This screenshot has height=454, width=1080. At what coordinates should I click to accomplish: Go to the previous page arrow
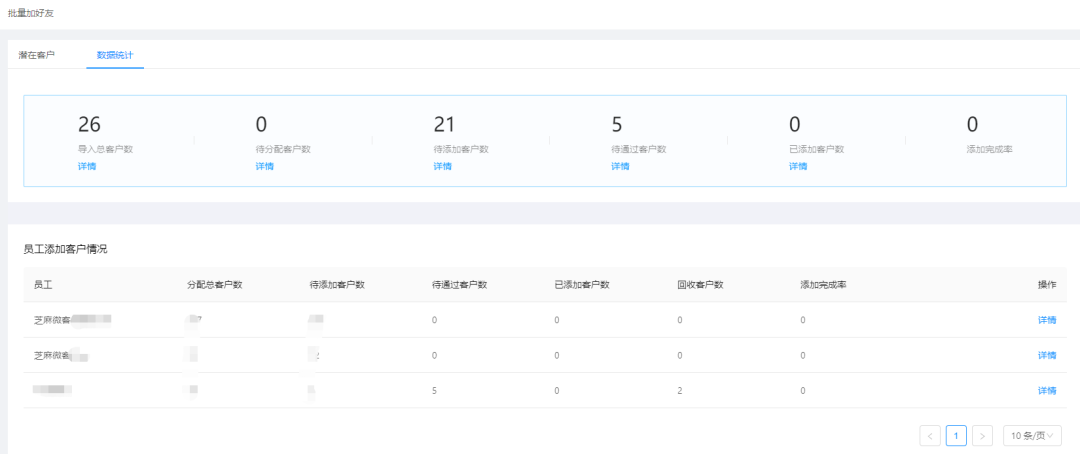(930, 435)
